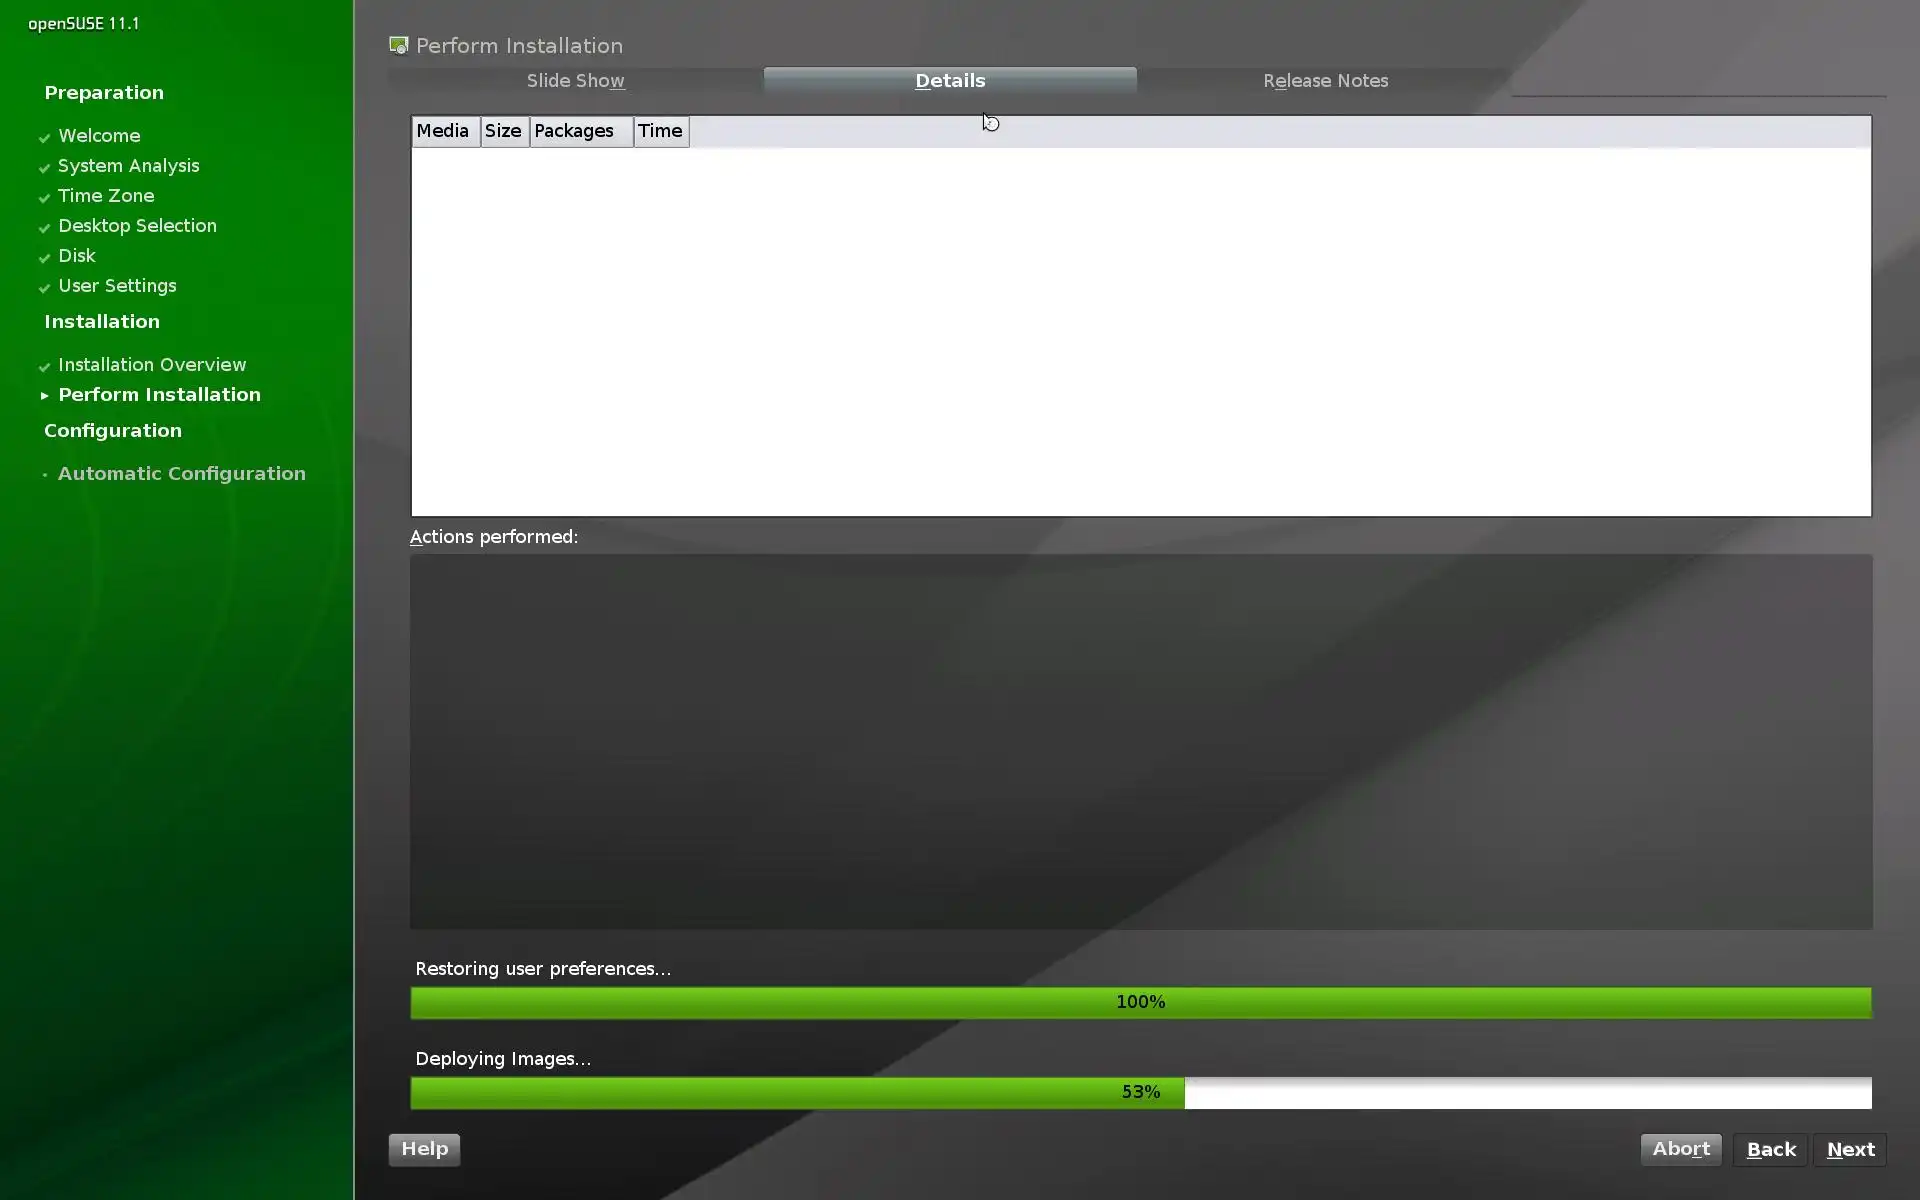1920x1200 pixels.
Task: Click checkmark icon beside Disk step
Action: [x=44, y=257]
